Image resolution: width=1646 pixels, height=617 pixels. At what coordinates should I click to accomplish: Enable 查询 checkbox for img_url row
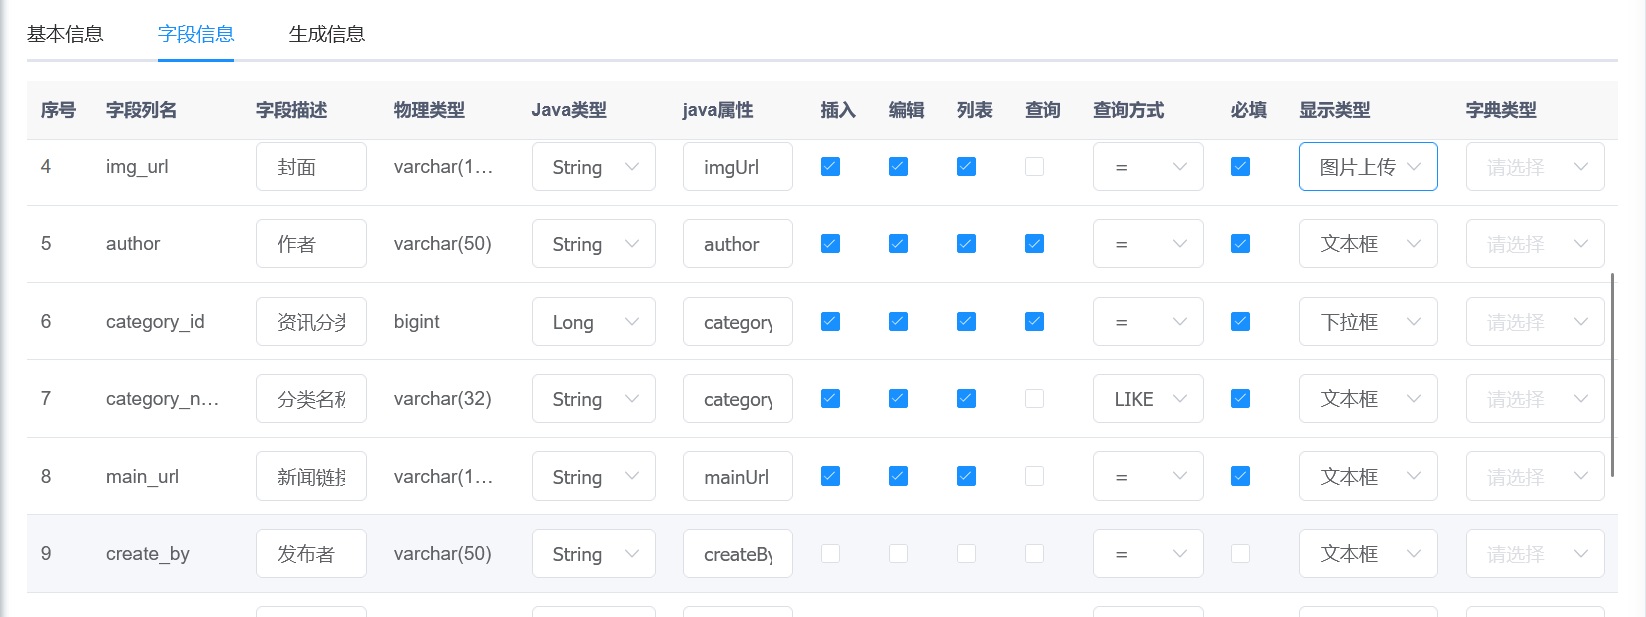pos(1034,167)
